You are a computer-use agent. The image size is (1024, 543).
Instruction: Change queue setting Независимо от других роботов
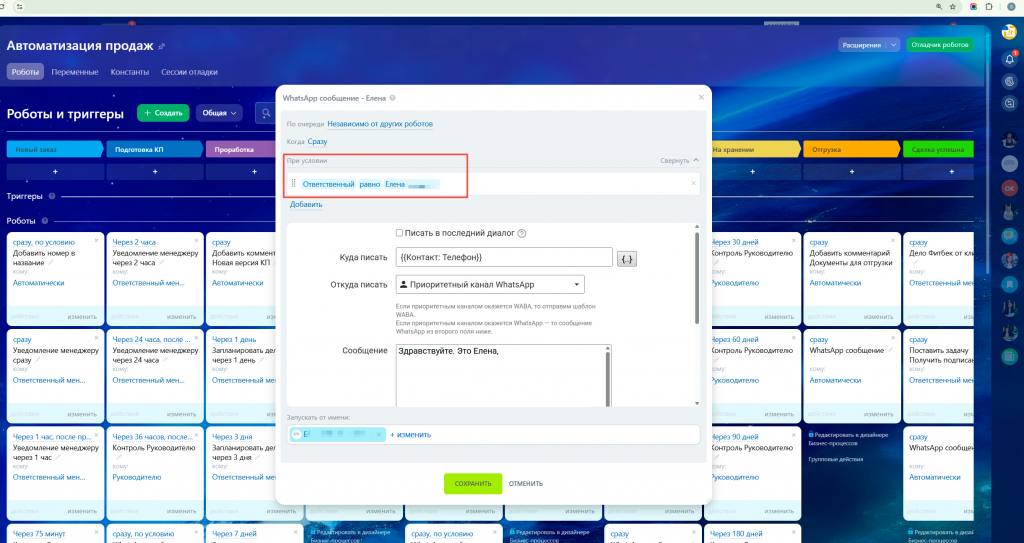tap(380, 123)
